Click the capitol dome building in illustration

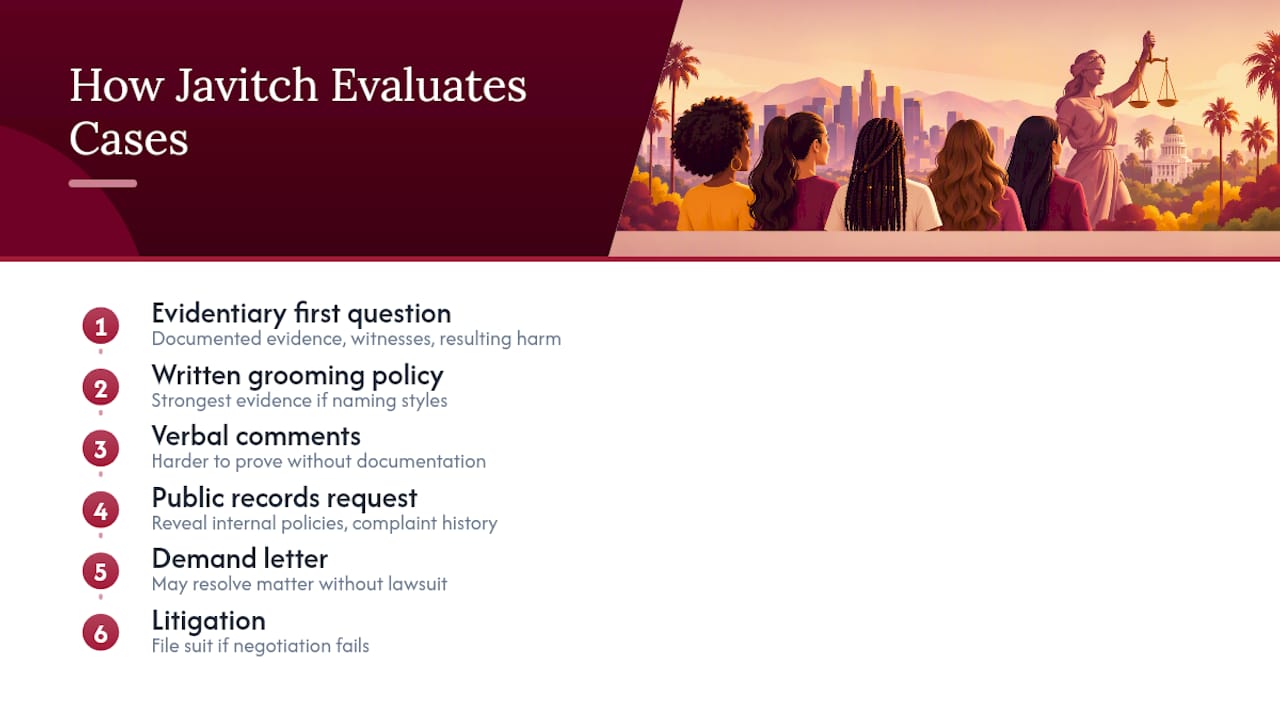click(1171, 153)
